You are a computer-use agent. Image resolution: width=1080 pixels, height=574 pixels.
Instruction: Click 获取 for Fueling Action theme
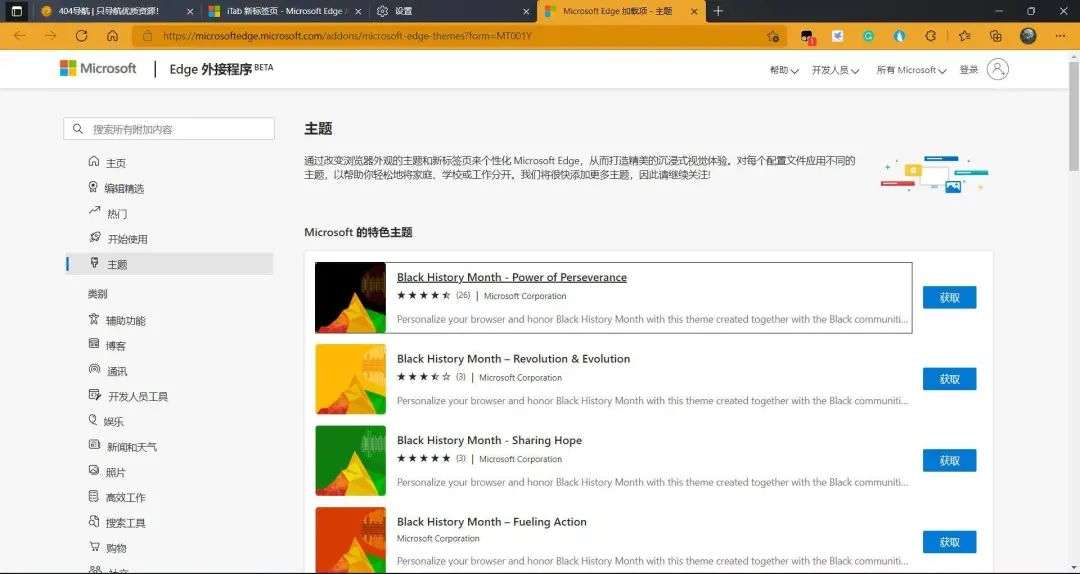949,542
